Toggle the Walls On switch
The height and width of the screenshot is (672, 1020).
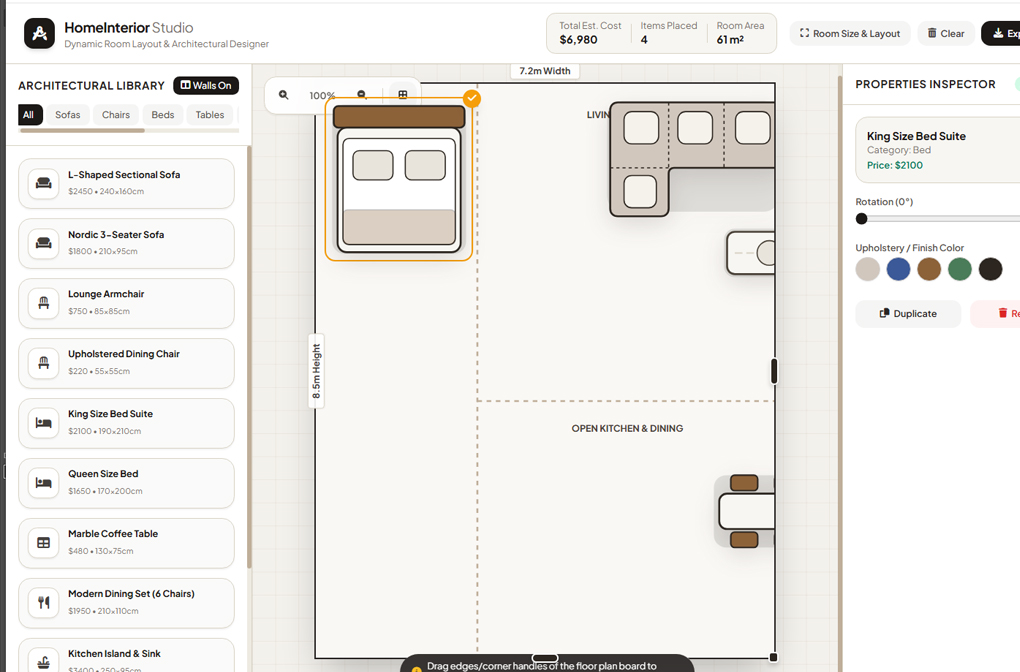(206, 85)
